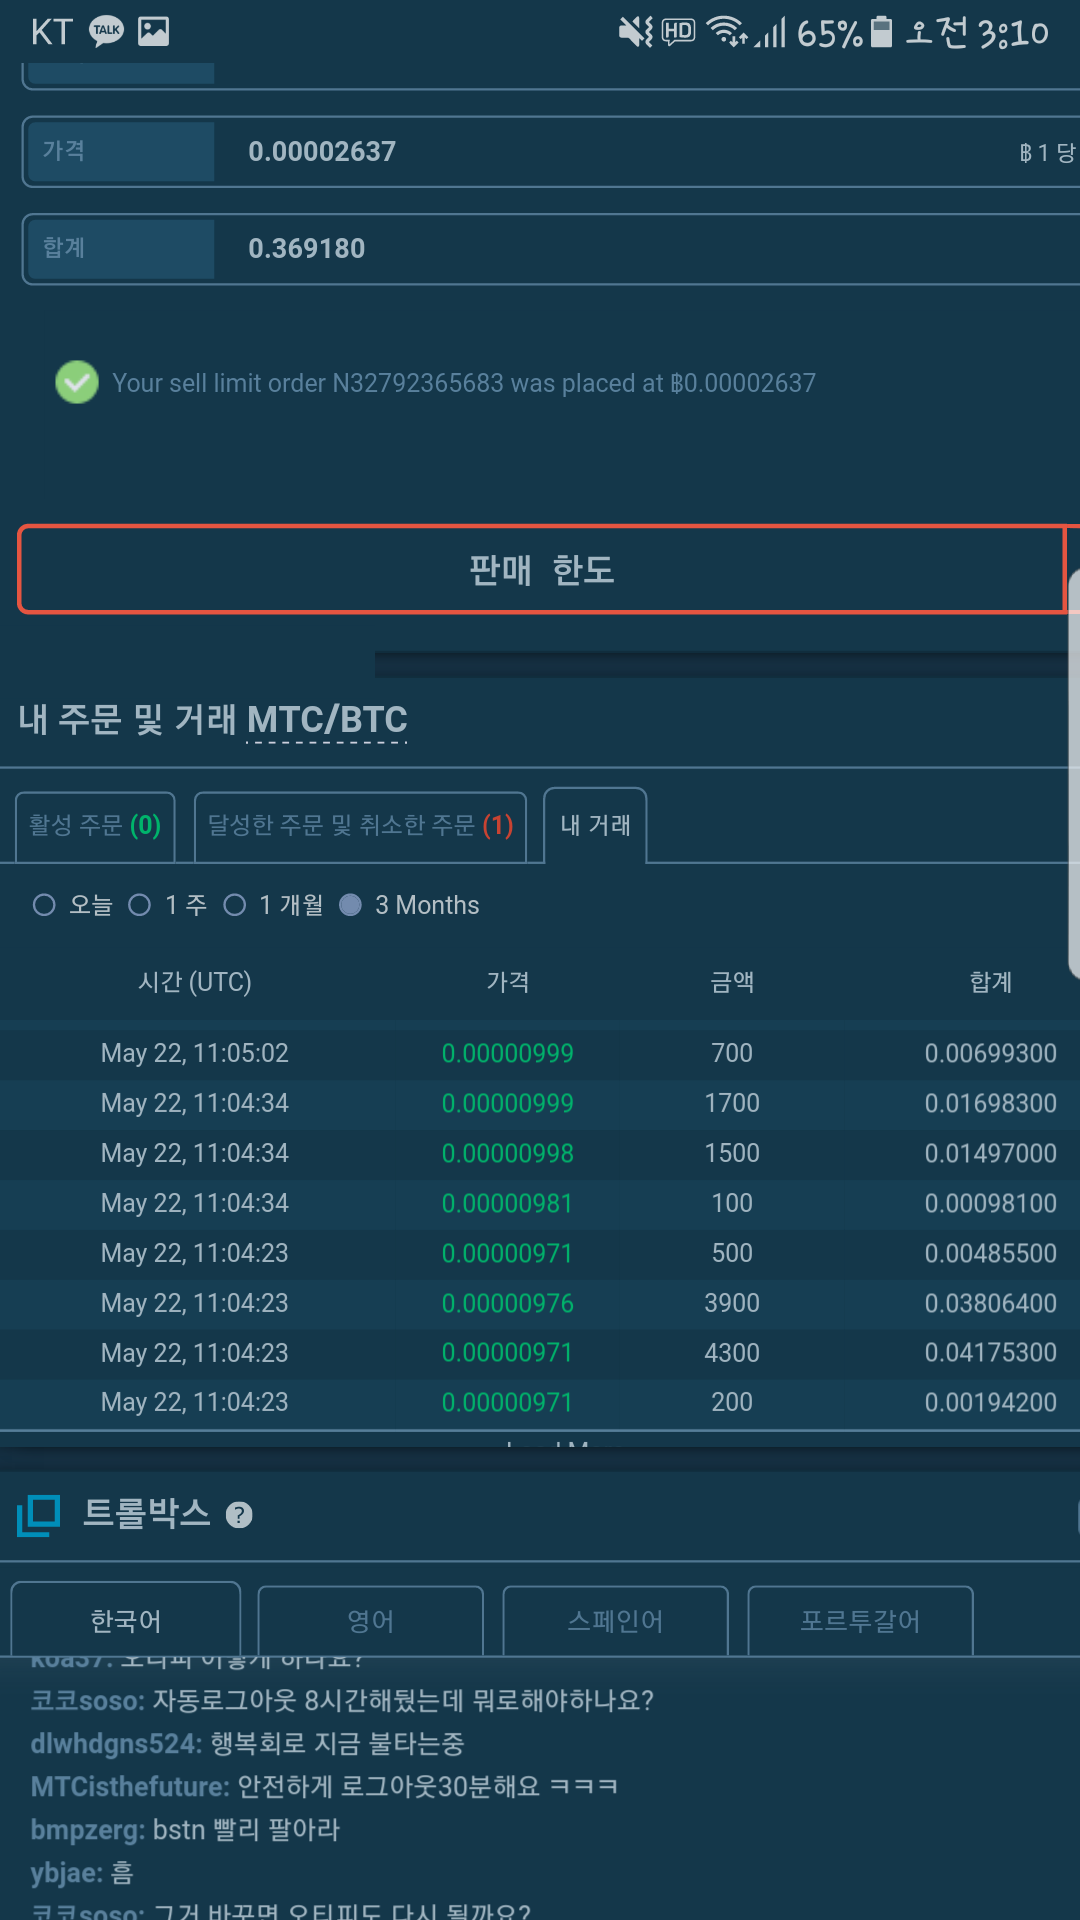Tap the image notification icon in status bar
This screenshot has width=1080, height=1920.
click(x=153, y=32)
